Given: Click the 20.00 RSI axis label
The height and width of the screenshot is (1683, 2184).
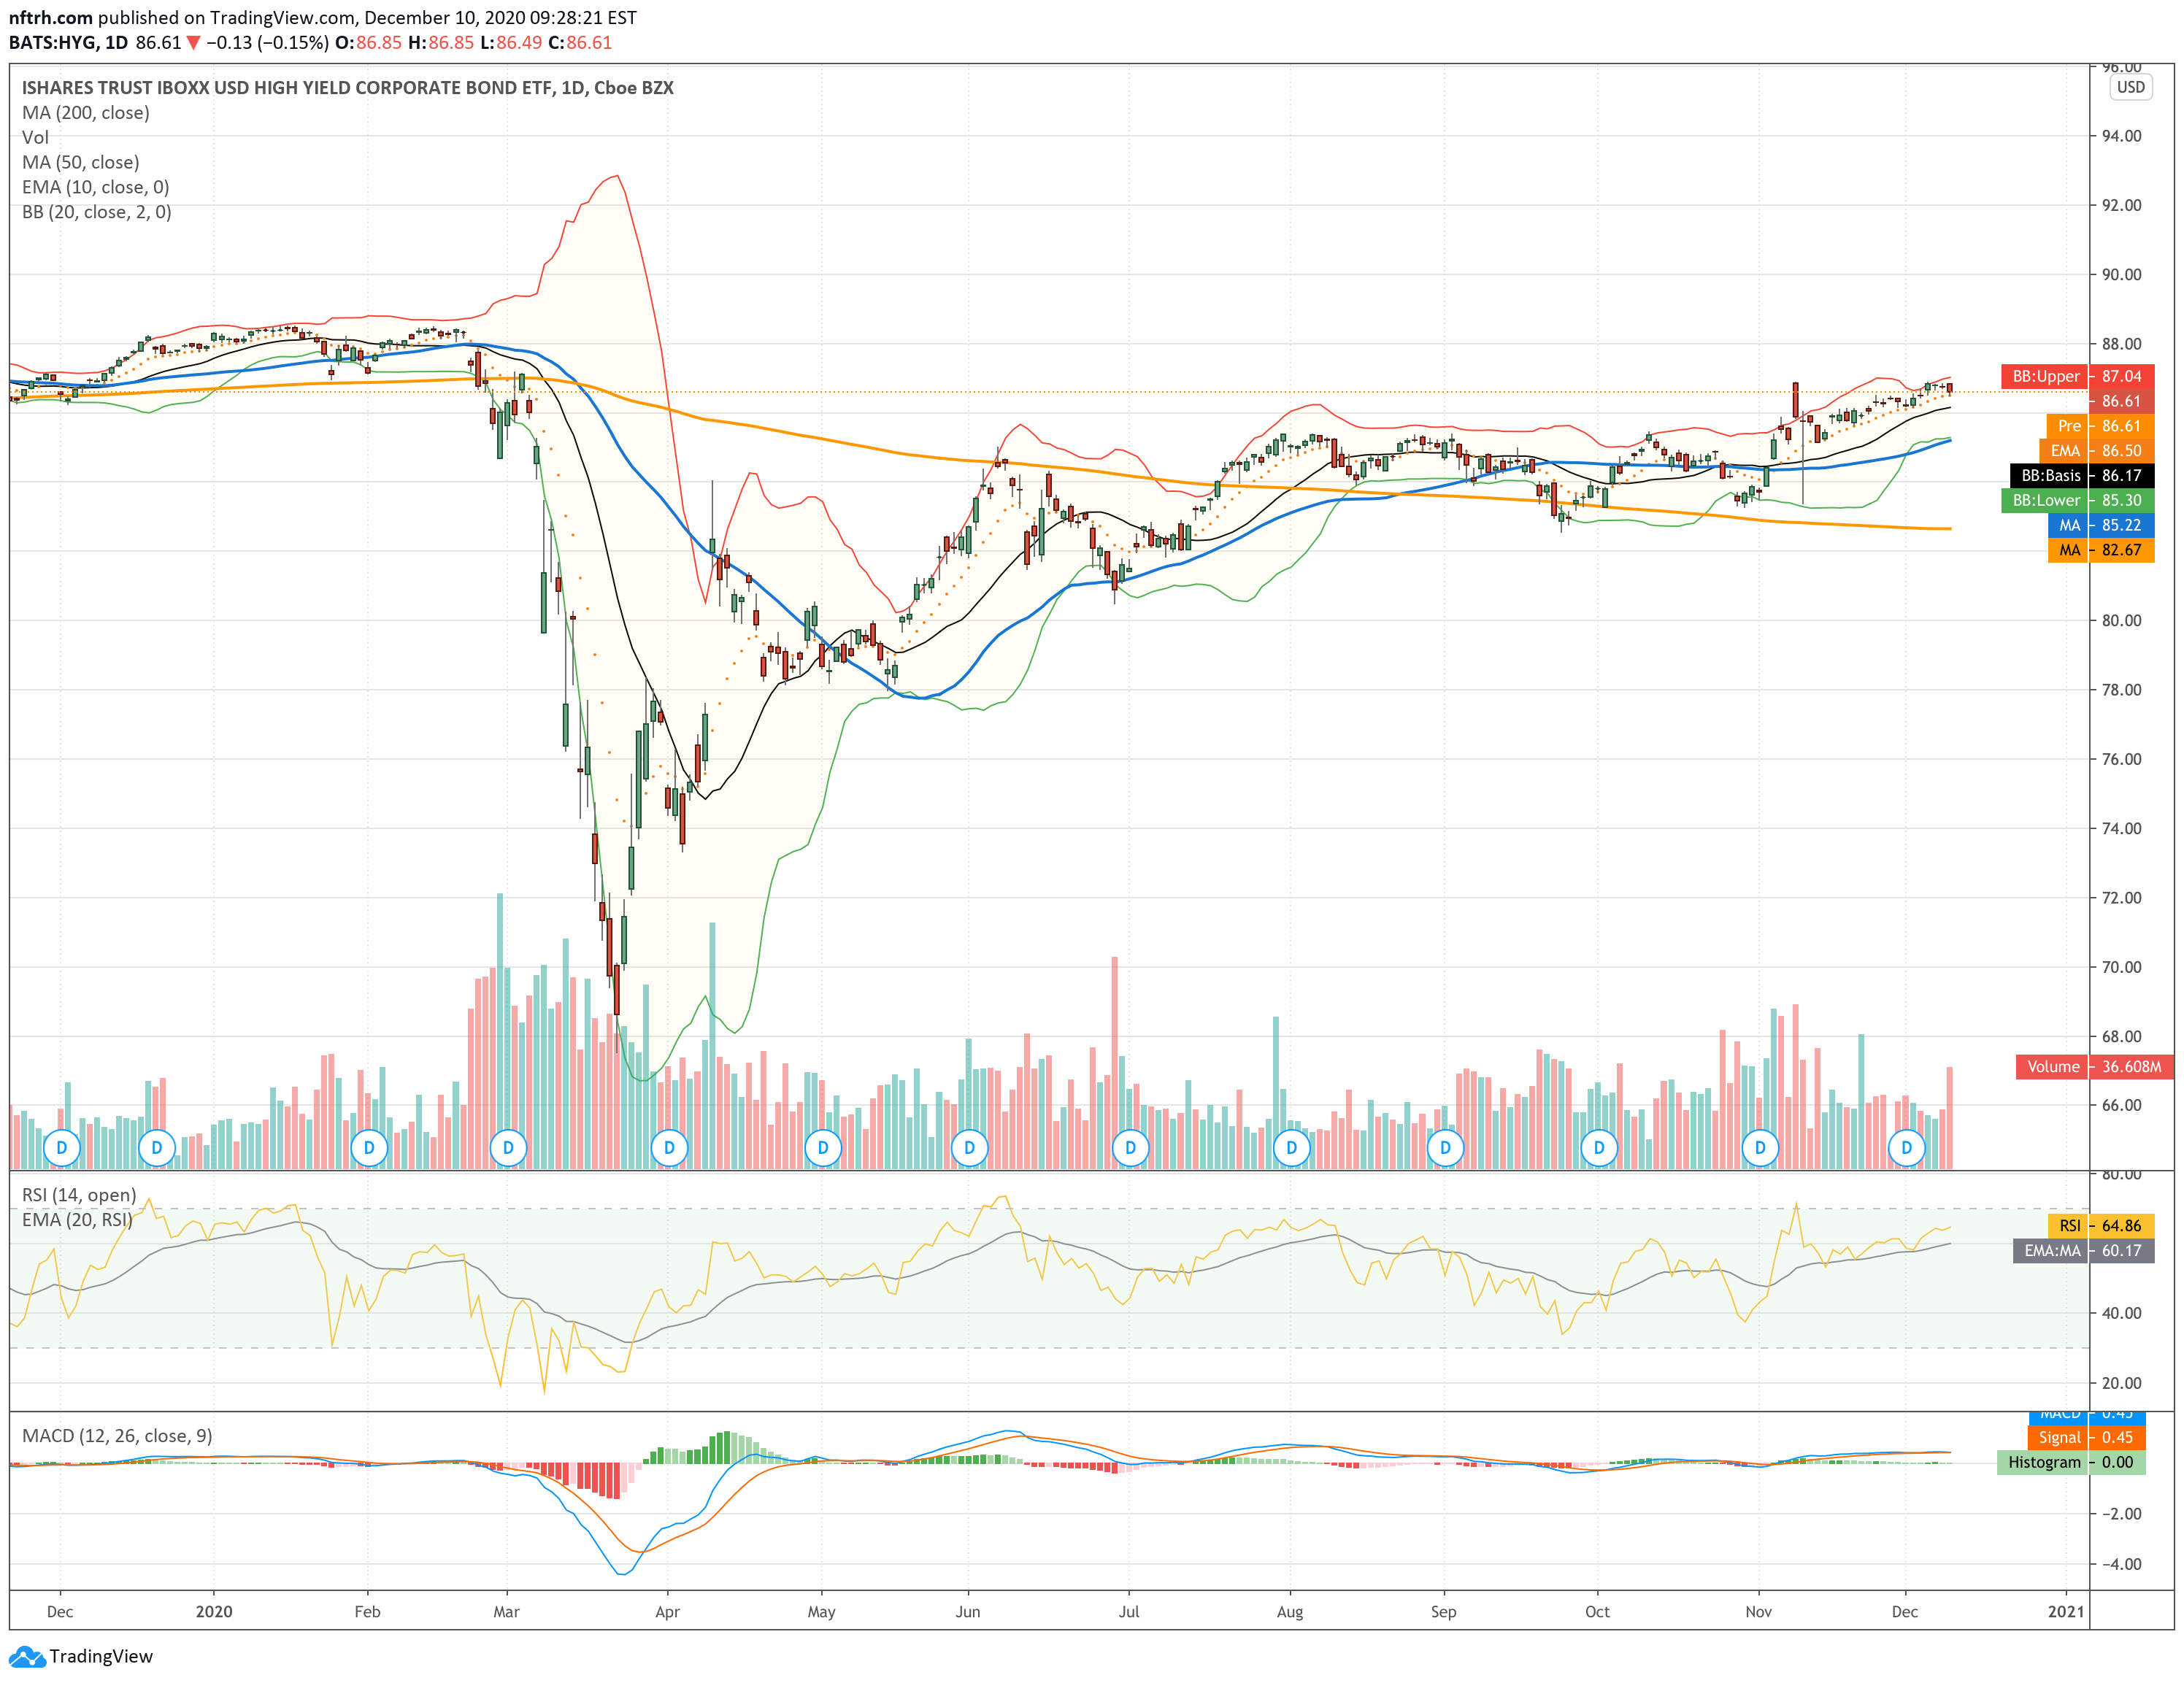Looking at the screenshot, I should [x=2121, y=1384].
